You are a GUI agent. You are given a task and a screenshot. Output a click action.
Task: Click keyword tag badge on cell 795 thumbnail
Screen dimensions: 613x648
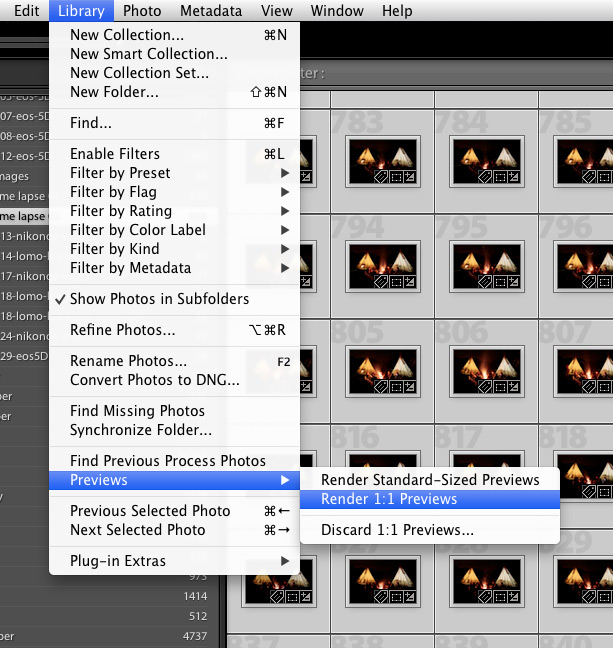tap(485, 282)
